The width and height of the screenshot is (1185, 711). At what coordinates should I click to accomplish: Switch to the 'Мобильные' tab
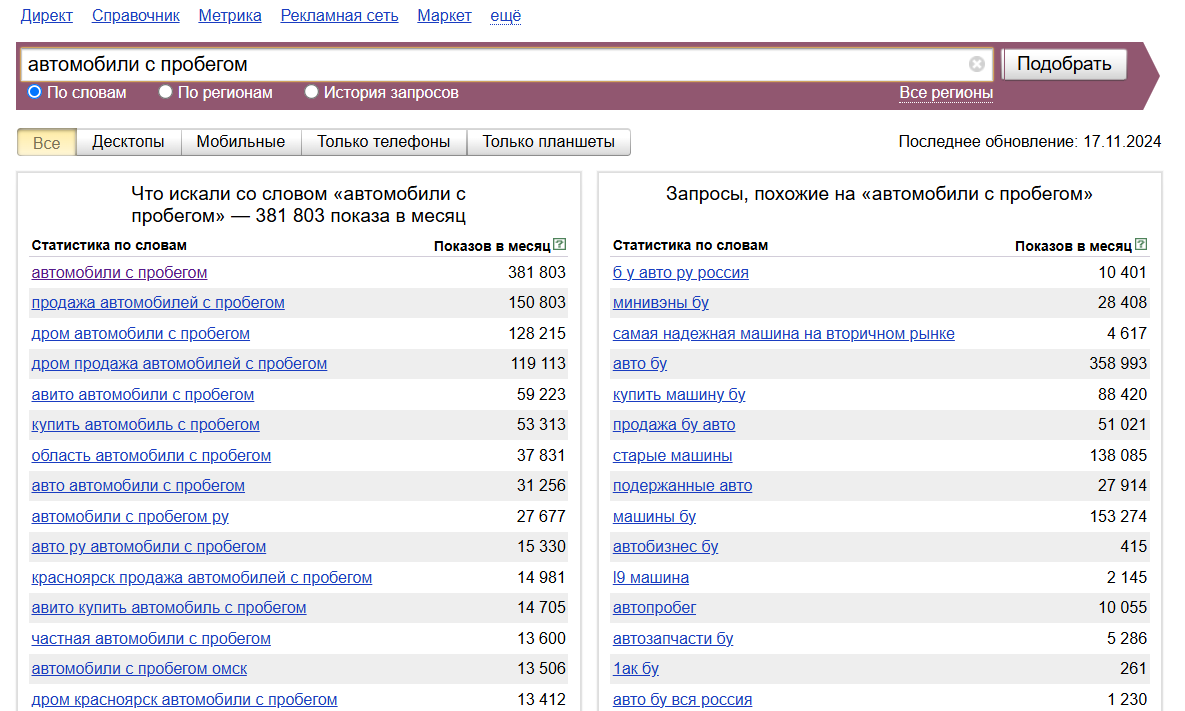click(x=241, y=142)
